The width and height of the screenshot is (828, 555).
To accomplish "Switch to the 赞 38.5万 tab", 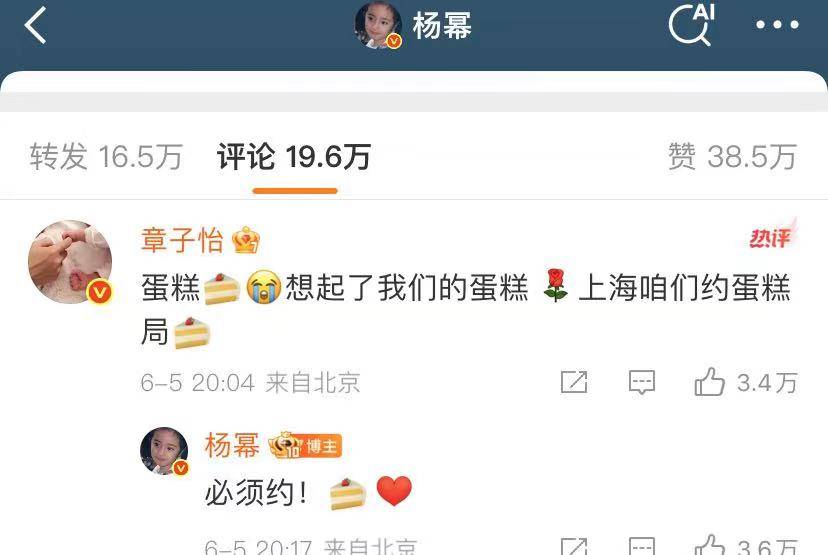I will (x=732, y=157).
